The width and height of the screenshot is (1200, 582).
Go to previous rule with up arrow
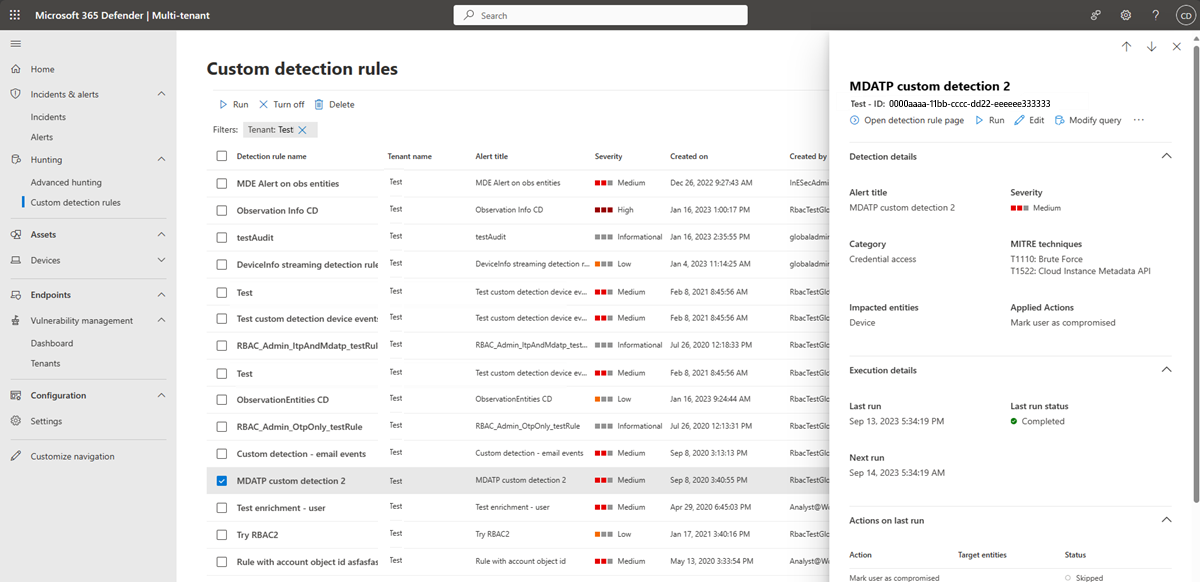pos(1126,47)
